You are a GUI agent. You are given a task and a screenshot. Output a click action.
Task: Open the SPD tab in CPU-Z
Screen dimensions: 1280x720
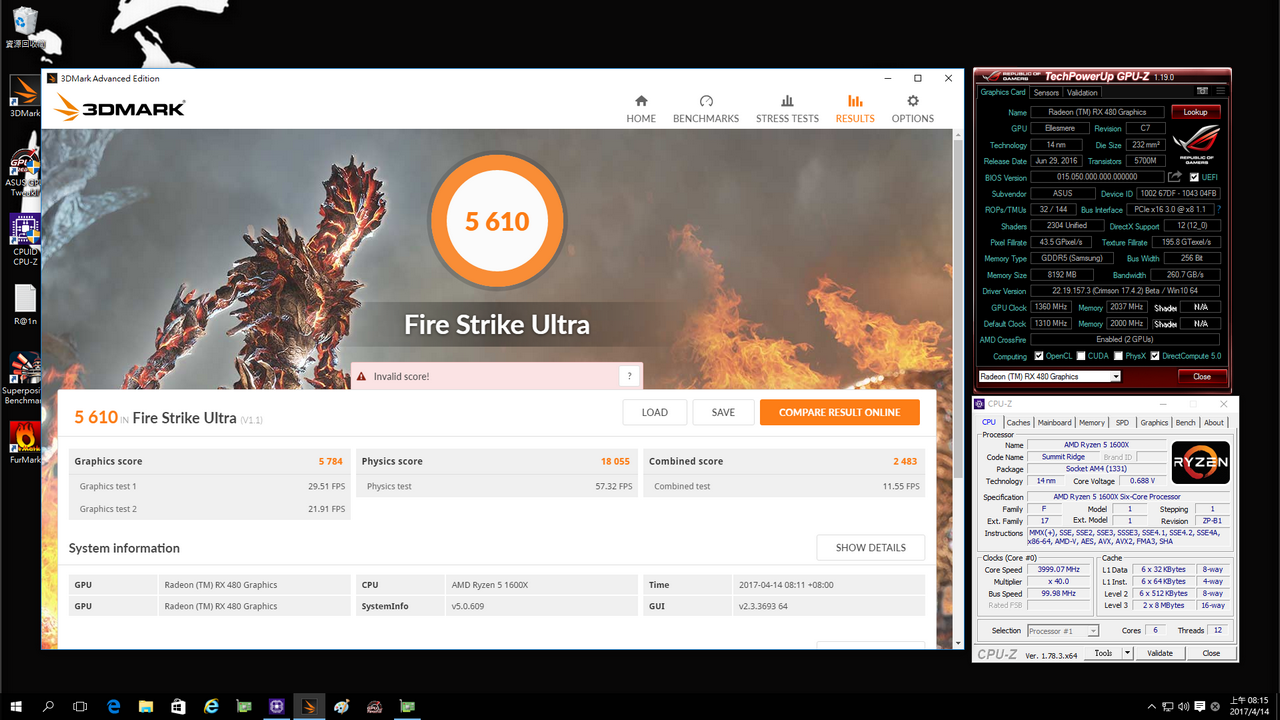(x=1122, y=423)
